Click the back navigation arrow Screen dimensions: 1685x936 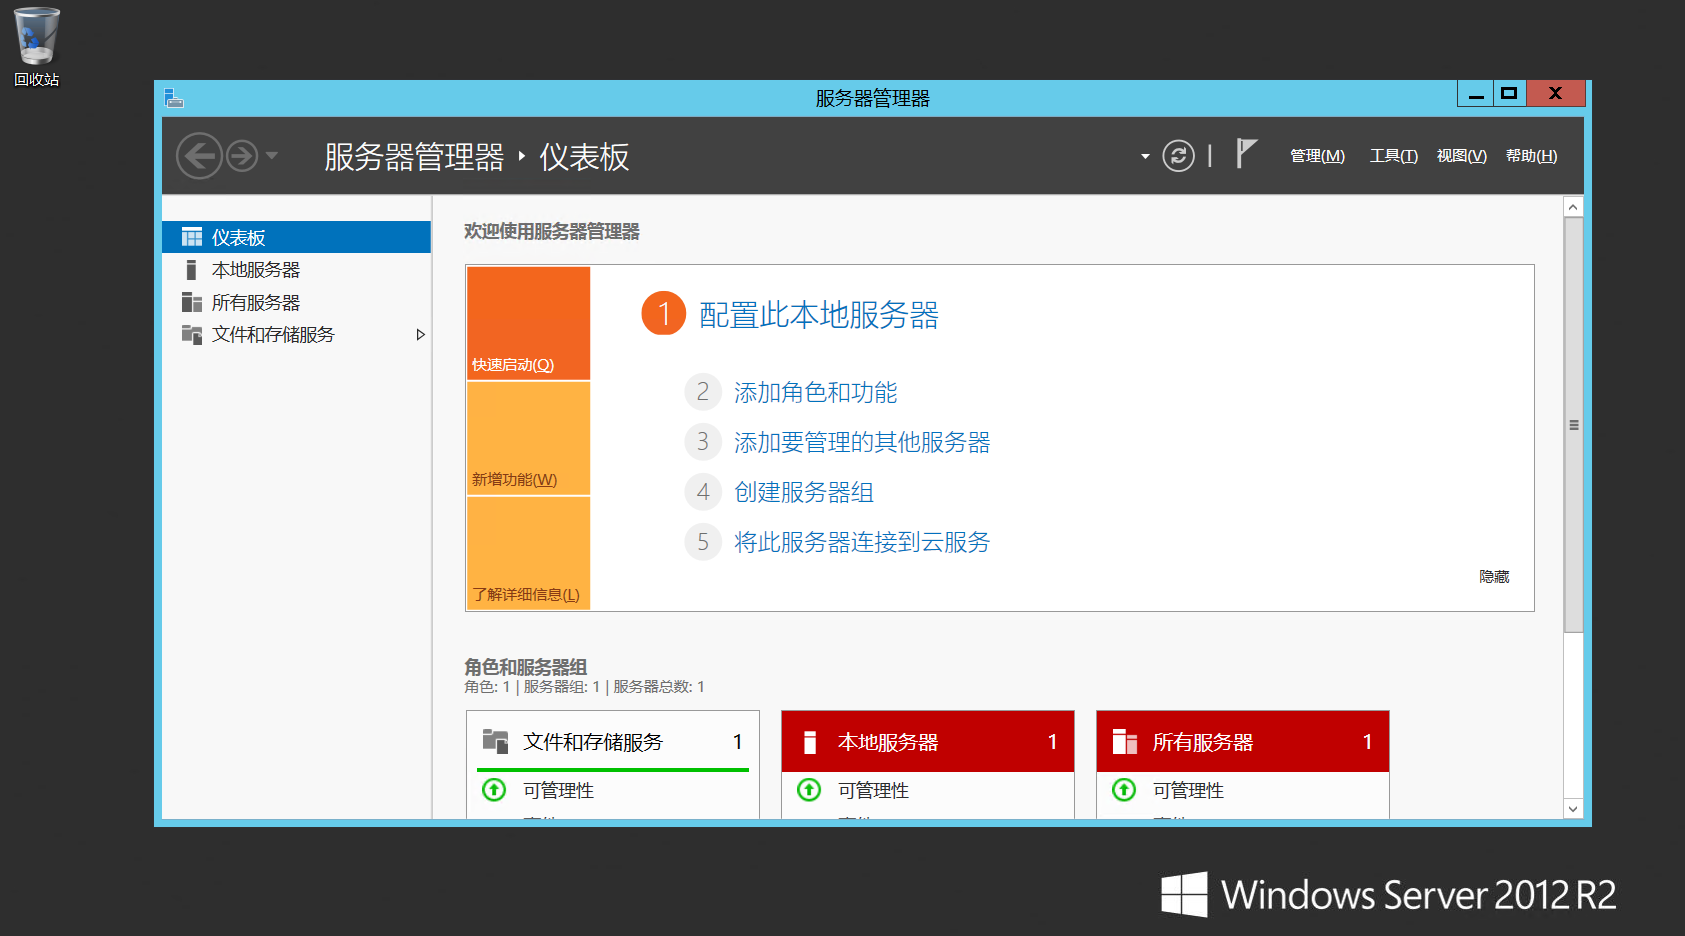coord(199,156)
